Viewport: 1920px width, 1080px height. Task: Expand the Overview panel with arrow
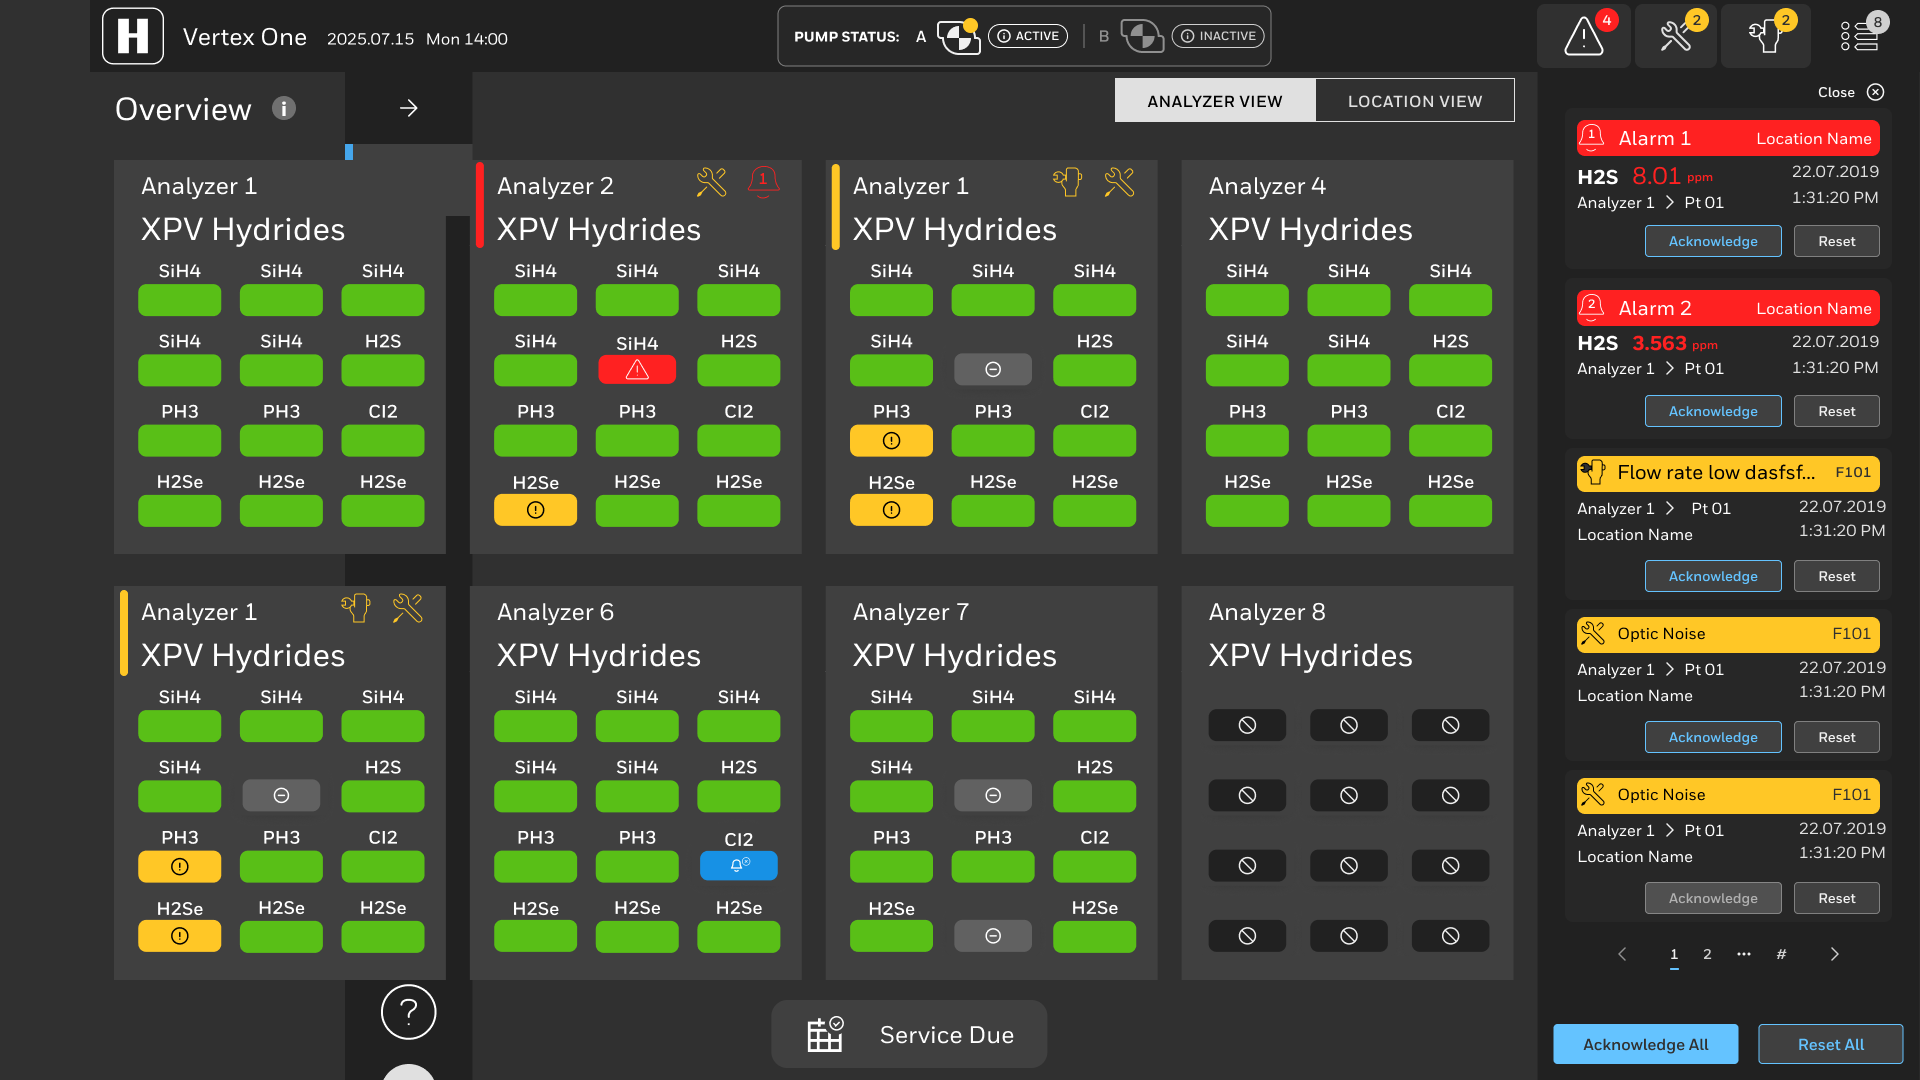coord(408,108)
